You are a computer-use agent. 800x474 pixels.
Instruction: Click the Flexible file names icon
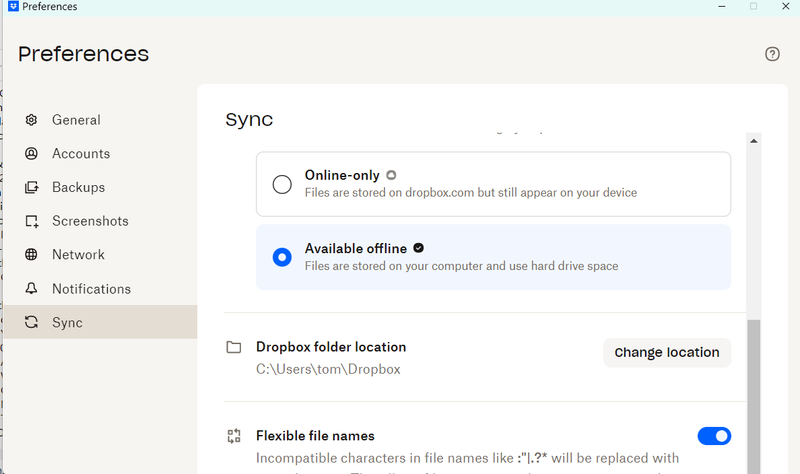coord(234,436)
